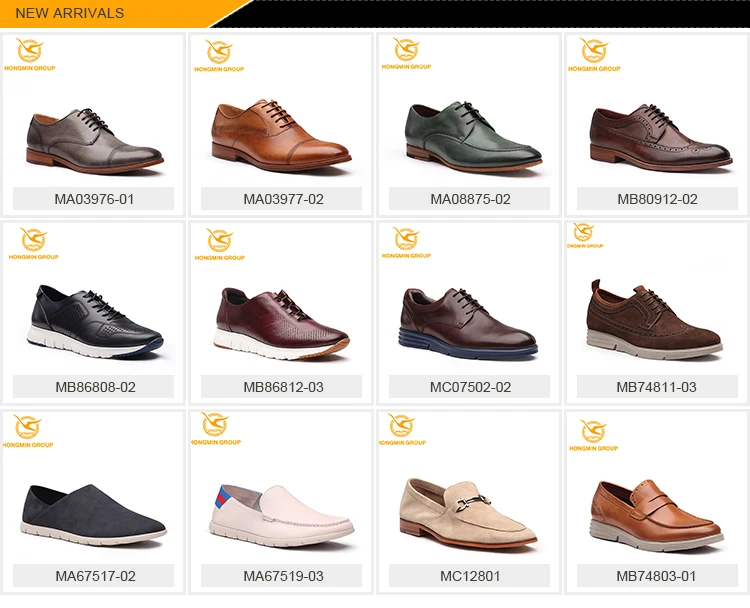
Task: Click the Hongmin Group logo on MB86808-02 card
Action: pos(33,243)
